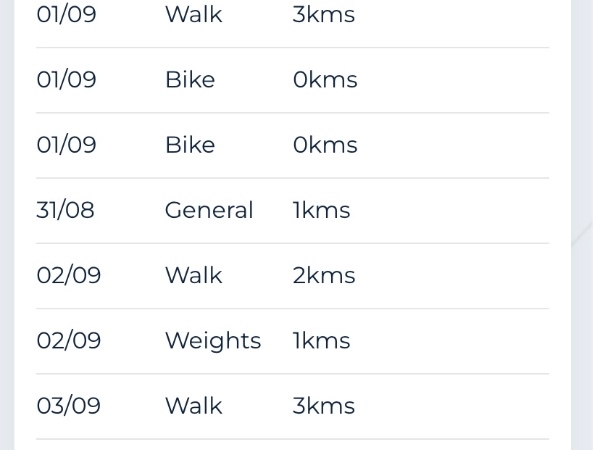
Task: Select "1kms" in the General row
Action: click(x=321, y=211)
